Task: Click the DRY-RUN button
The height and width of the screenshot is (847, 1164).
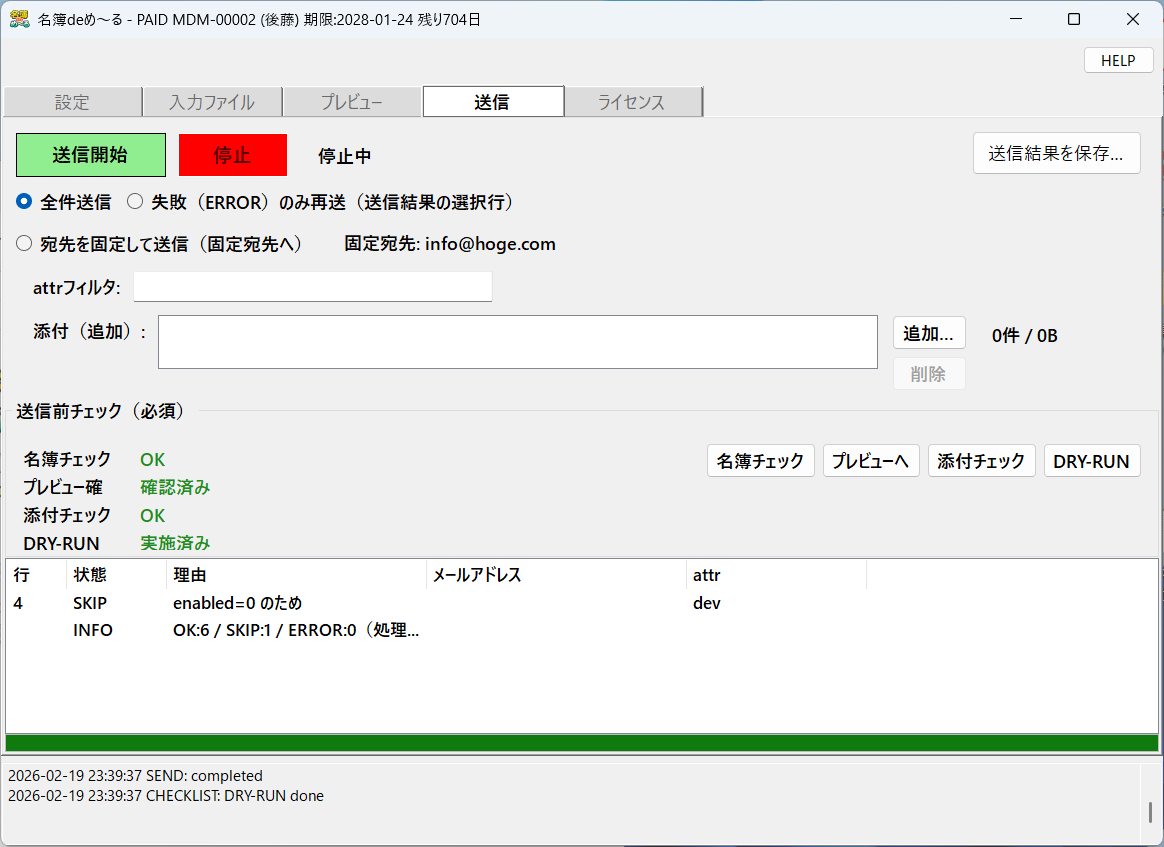Action: [1091, 461]
